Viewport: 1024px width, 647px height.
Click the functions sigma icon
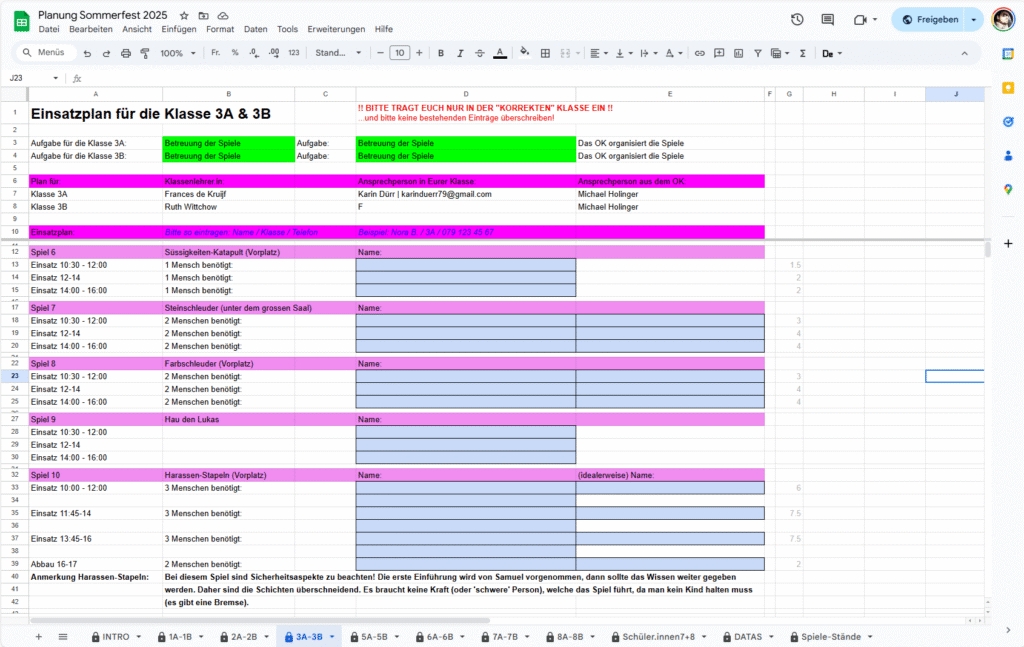[802, 53]
